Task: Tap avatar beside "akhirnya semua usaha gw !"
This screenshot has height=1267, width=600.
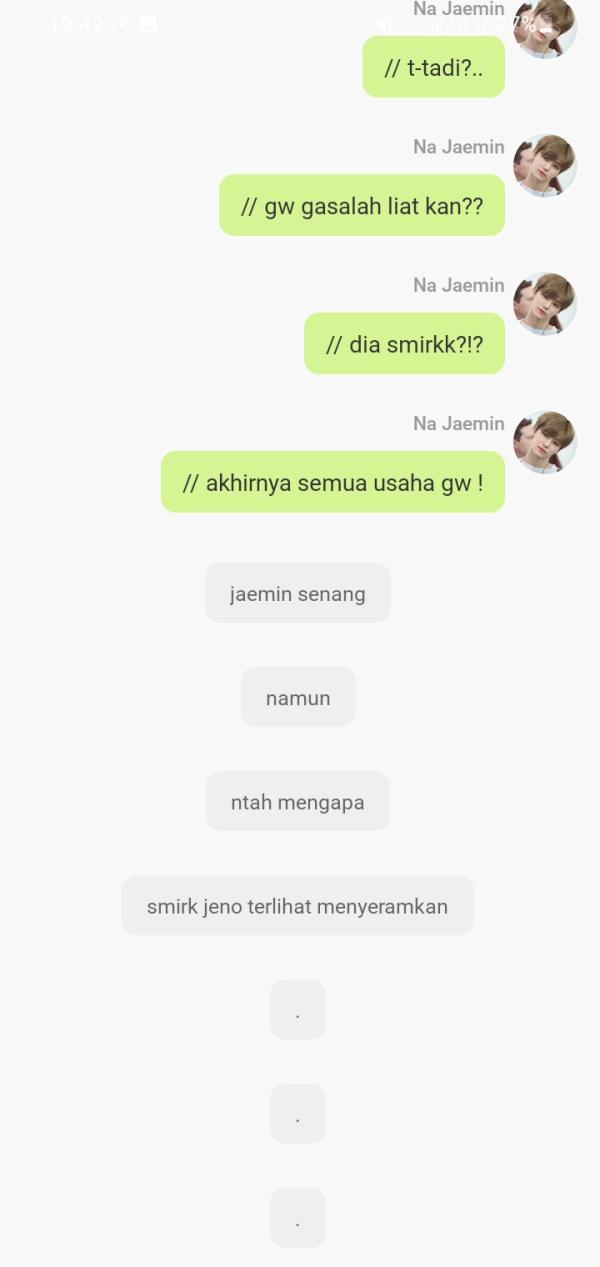Action: [x=545, y=442]
